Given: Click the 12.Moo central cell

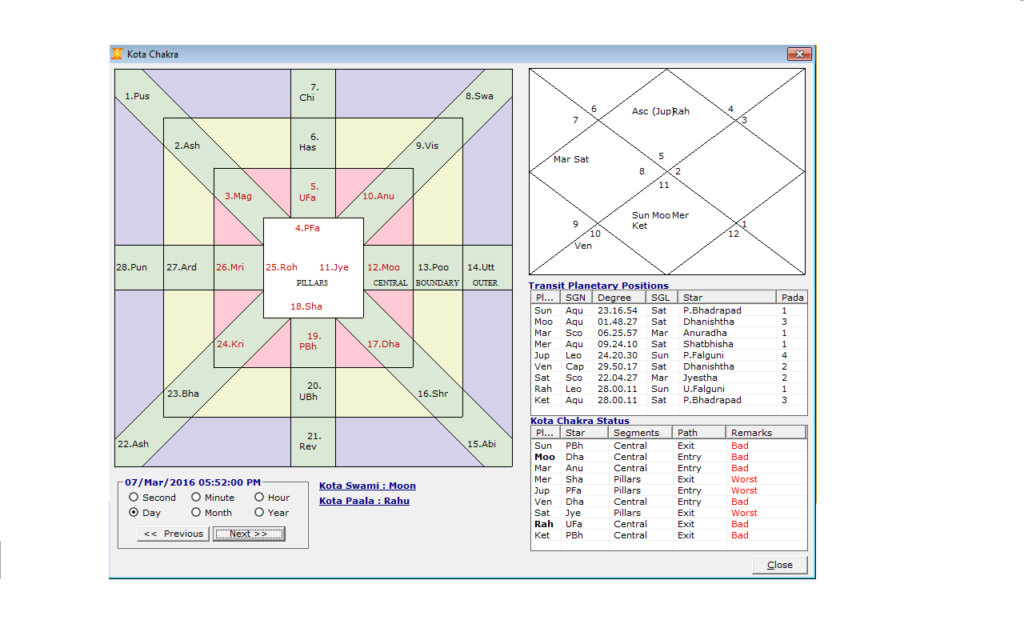Looking at the screenshot, I should pyautogui.click(x=383, y=267).
